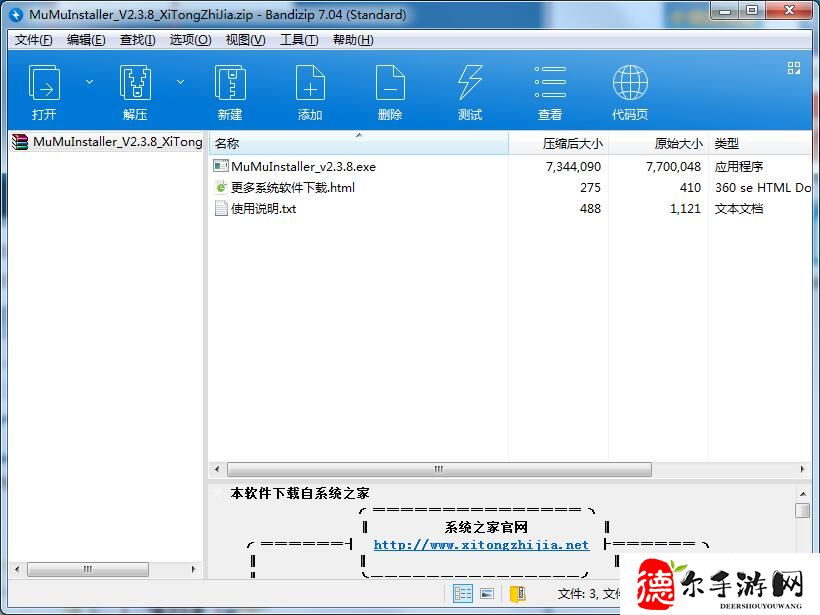Image resolution: width=820 pixels, height=615 pixels.
Task: Open the 查找(I) menu
Action: (138, 40)
